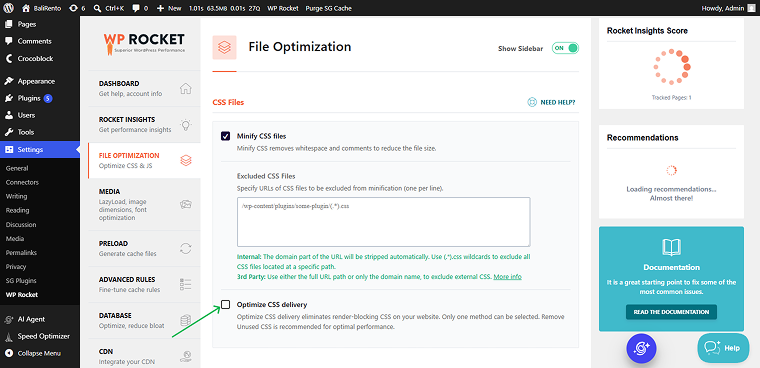Go to Rocket Insights tab
Screen dimensions: 760x368
[144, 125]
